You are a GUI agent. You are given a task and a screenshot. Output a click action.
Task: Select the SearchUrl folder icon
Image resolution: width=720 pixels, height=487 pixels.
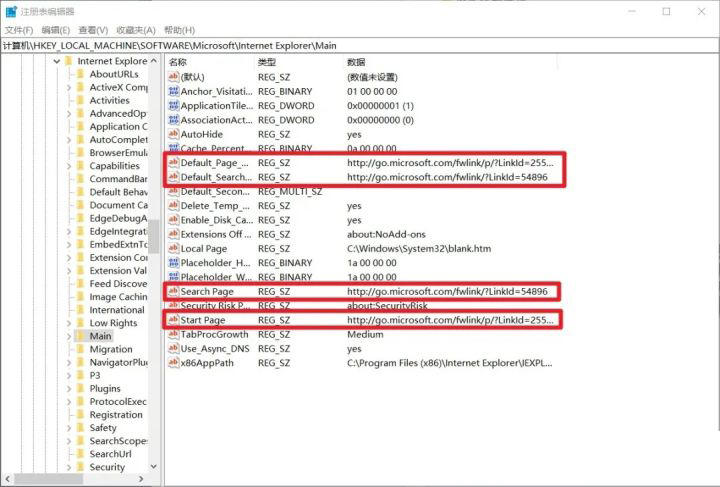coord(80,454)
